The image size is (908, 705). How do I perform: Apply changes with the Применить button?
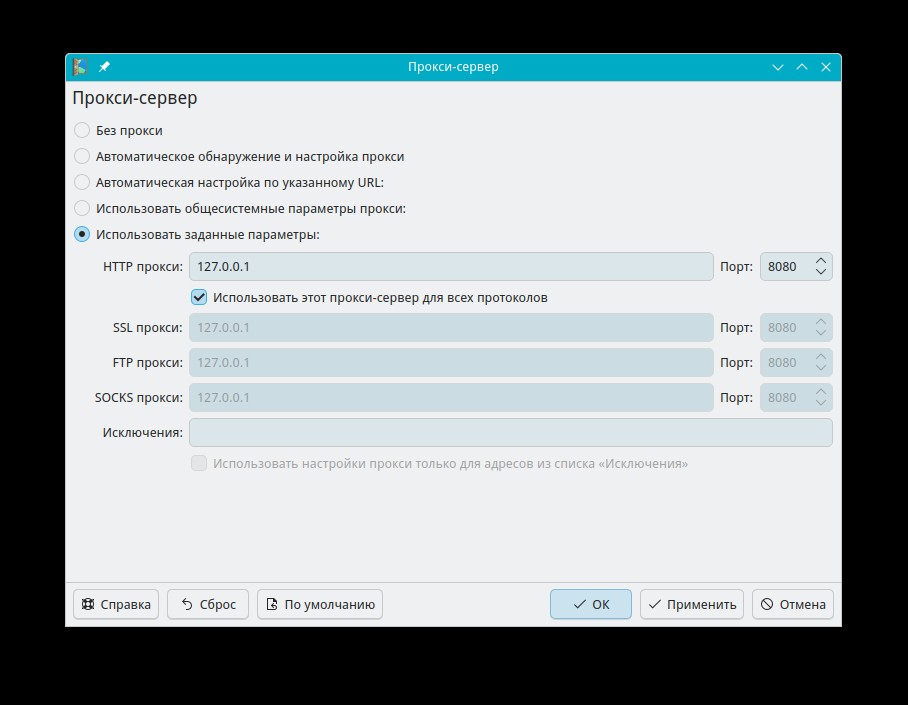click(x=692, y=604)
